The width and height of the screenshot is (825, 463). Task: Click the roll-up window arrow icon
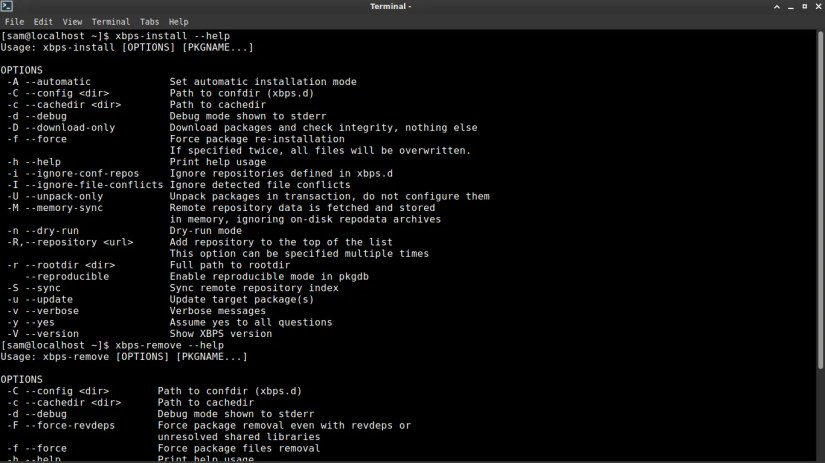click(777, 6)
